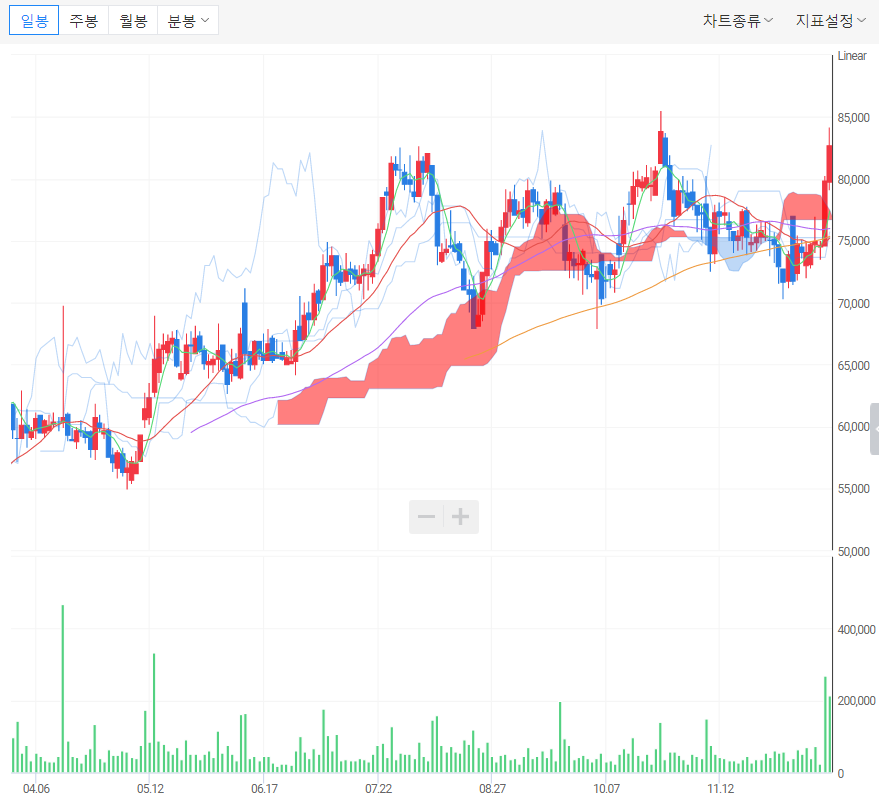Click the 400,000 volume axis label
879x801 pixels.
point(856,629)
